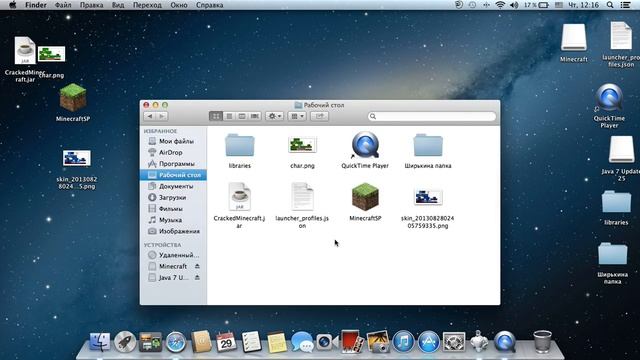The width and height of the screenshot is (640, 360).
Task: Open the Finder arrange-by dropdown
Action: (x=297, y=116)
